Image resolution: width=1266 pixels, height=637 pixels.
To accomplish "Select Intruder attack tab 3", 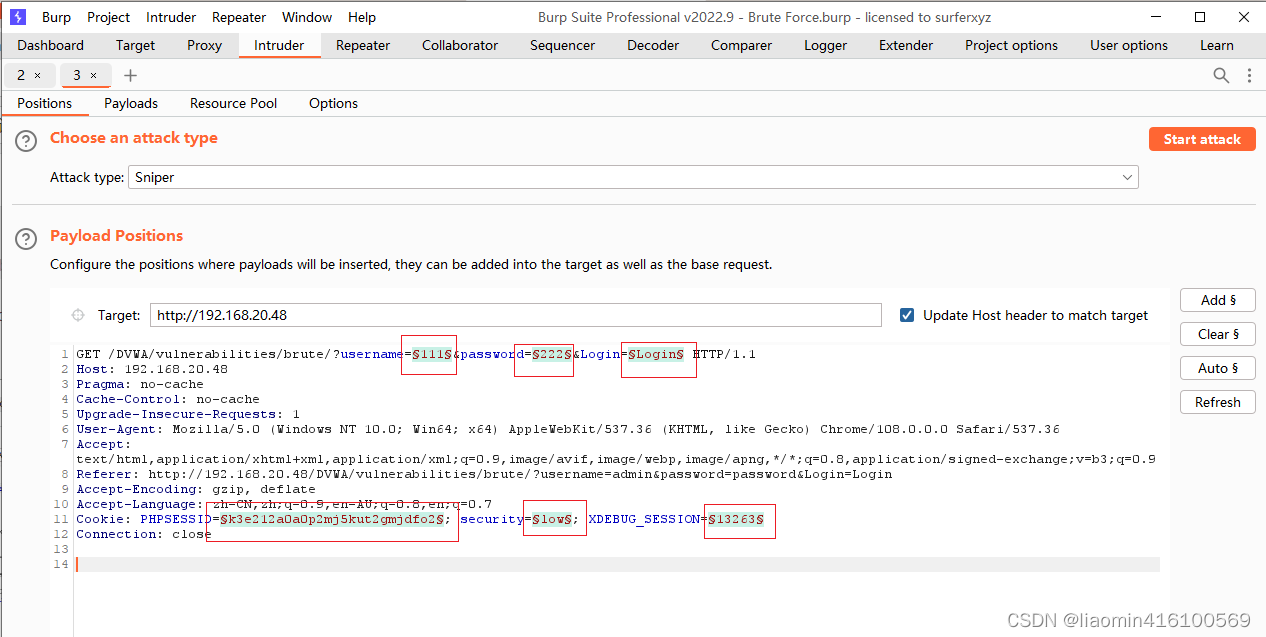I will [x=77, y=75].
